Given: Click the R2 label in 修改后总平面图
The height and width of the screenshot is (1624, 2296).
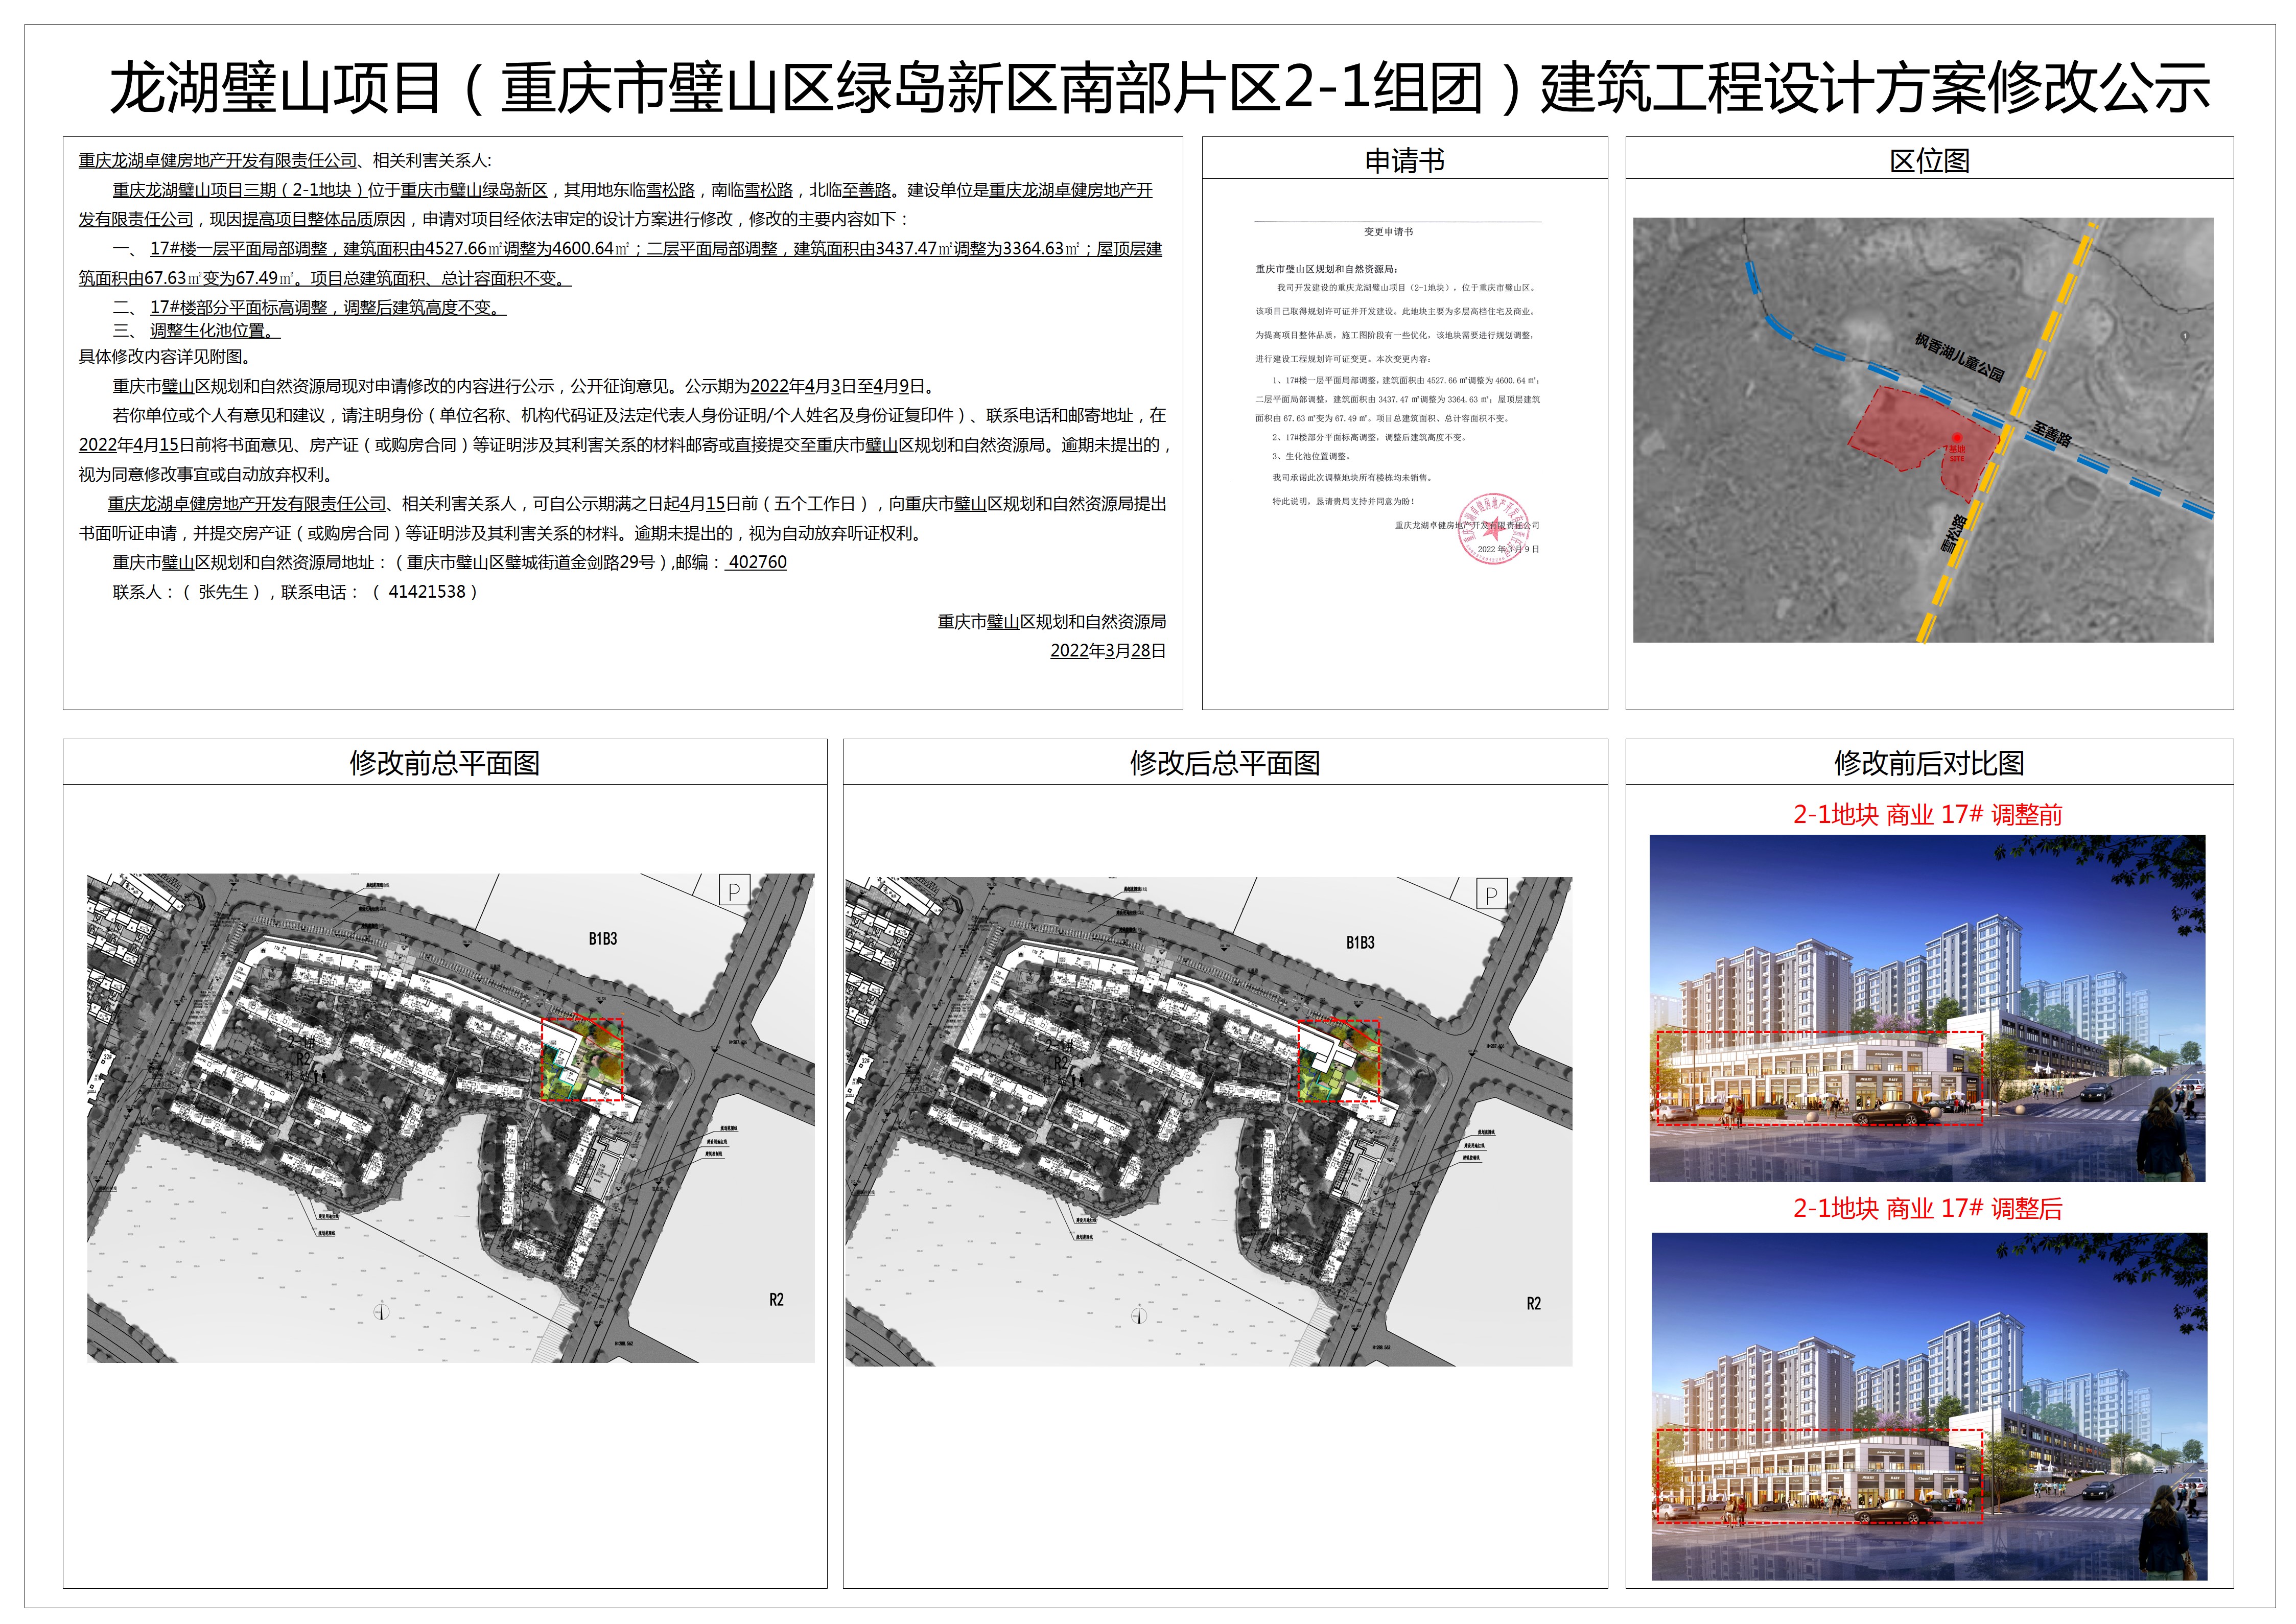Looking at the screenshot, I should pyautogui.click(x=1533, y=1303).
